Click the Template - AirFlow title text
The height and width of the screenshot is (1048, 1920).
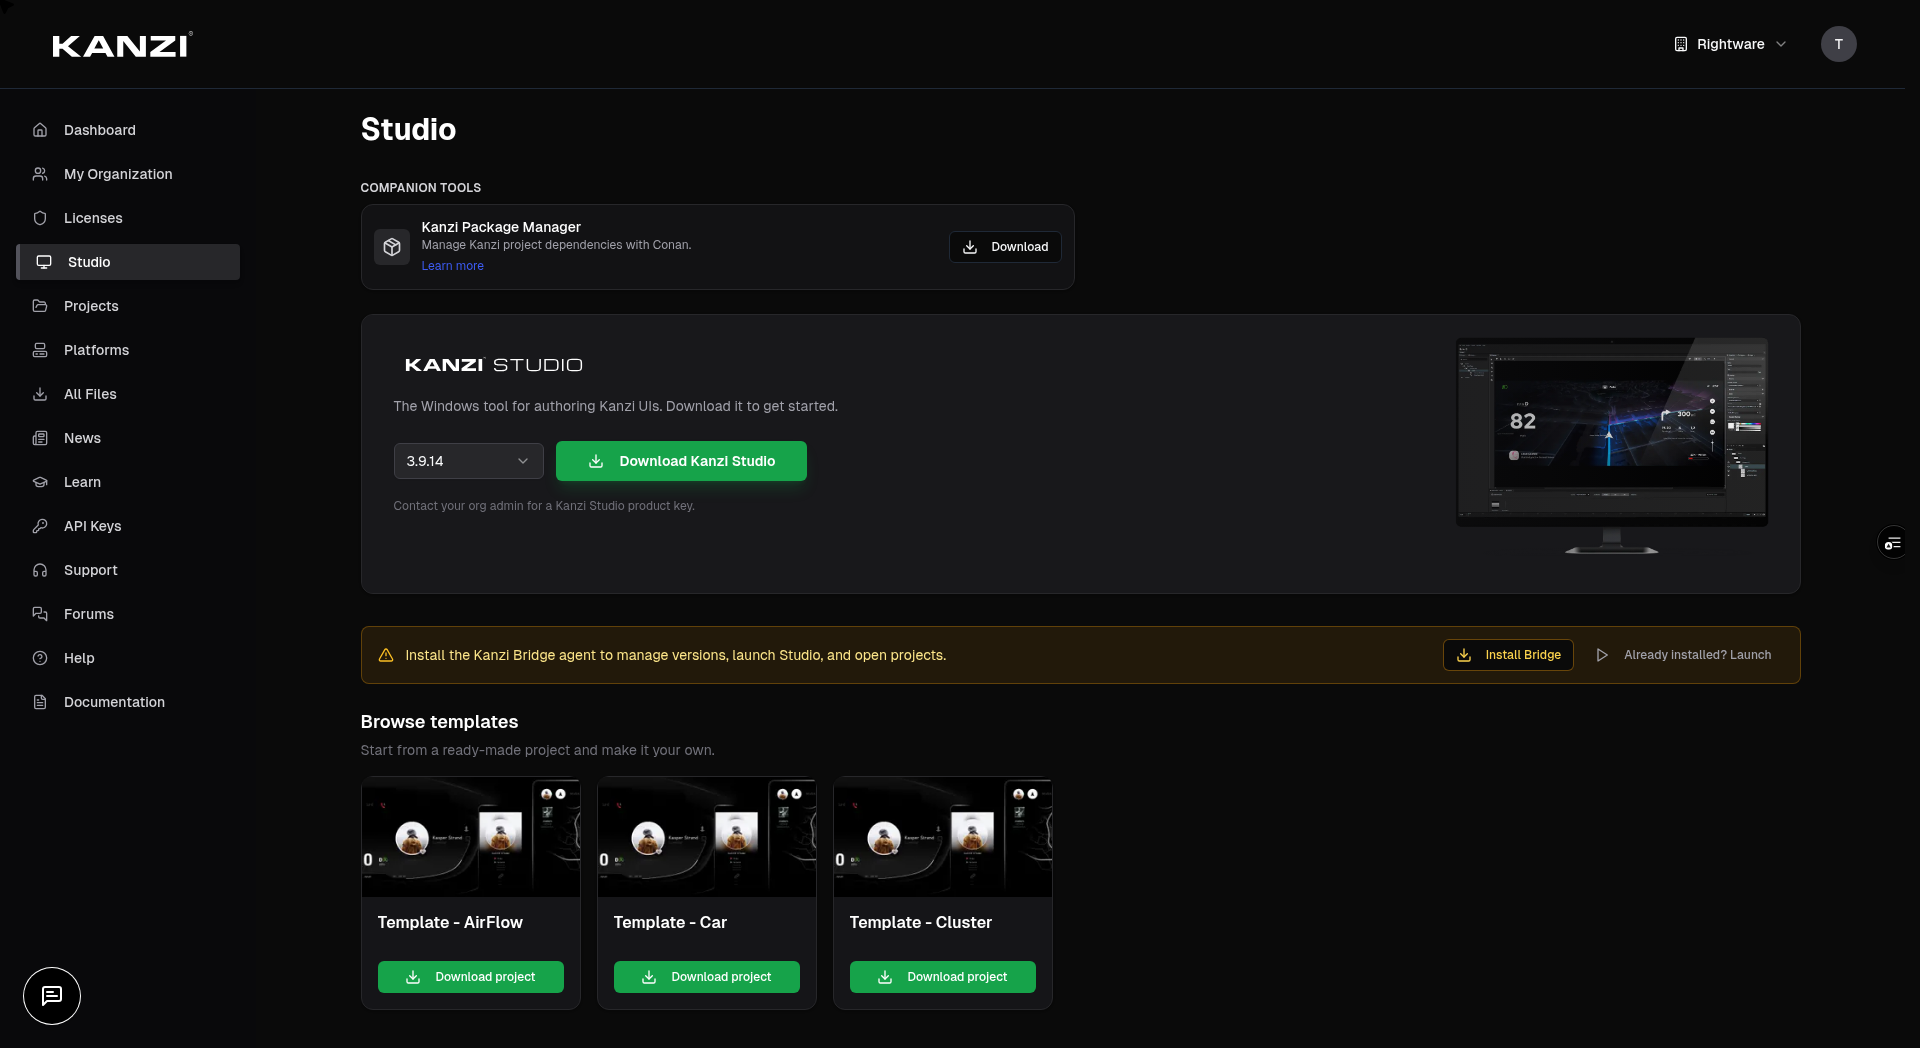450,922
